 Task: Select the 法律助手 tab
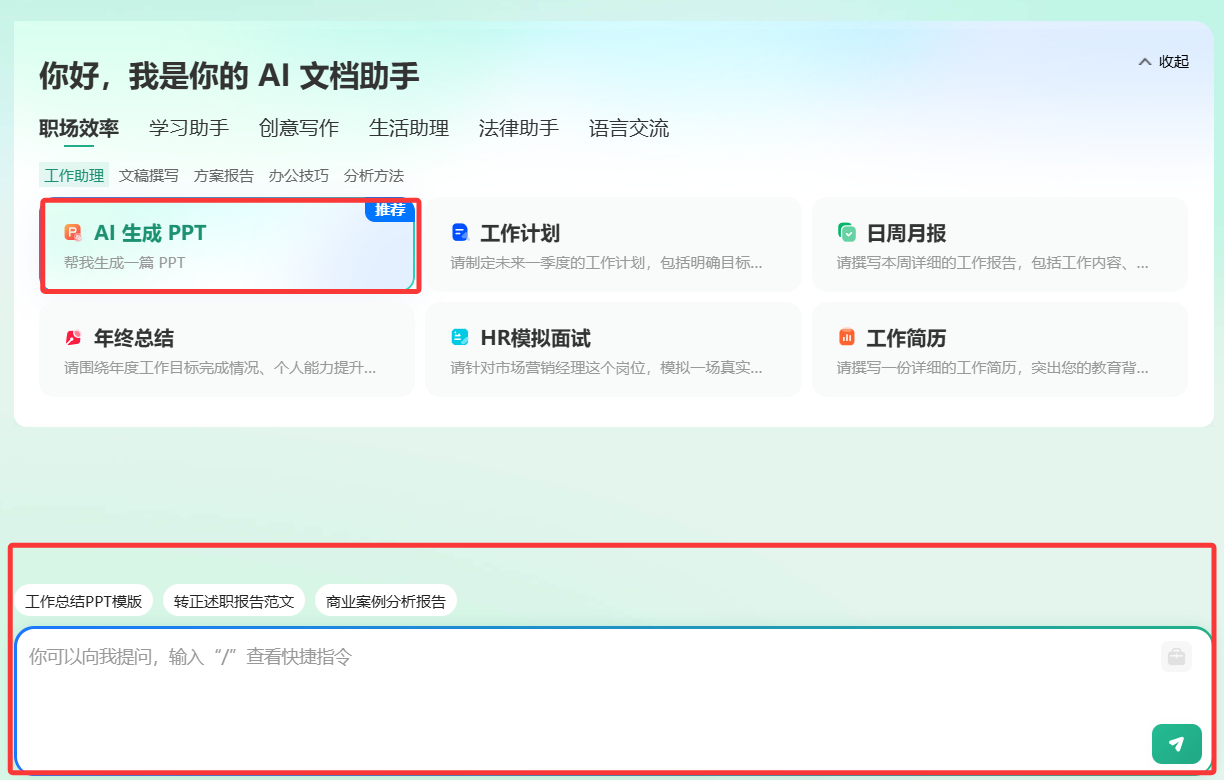click(519, 128)
